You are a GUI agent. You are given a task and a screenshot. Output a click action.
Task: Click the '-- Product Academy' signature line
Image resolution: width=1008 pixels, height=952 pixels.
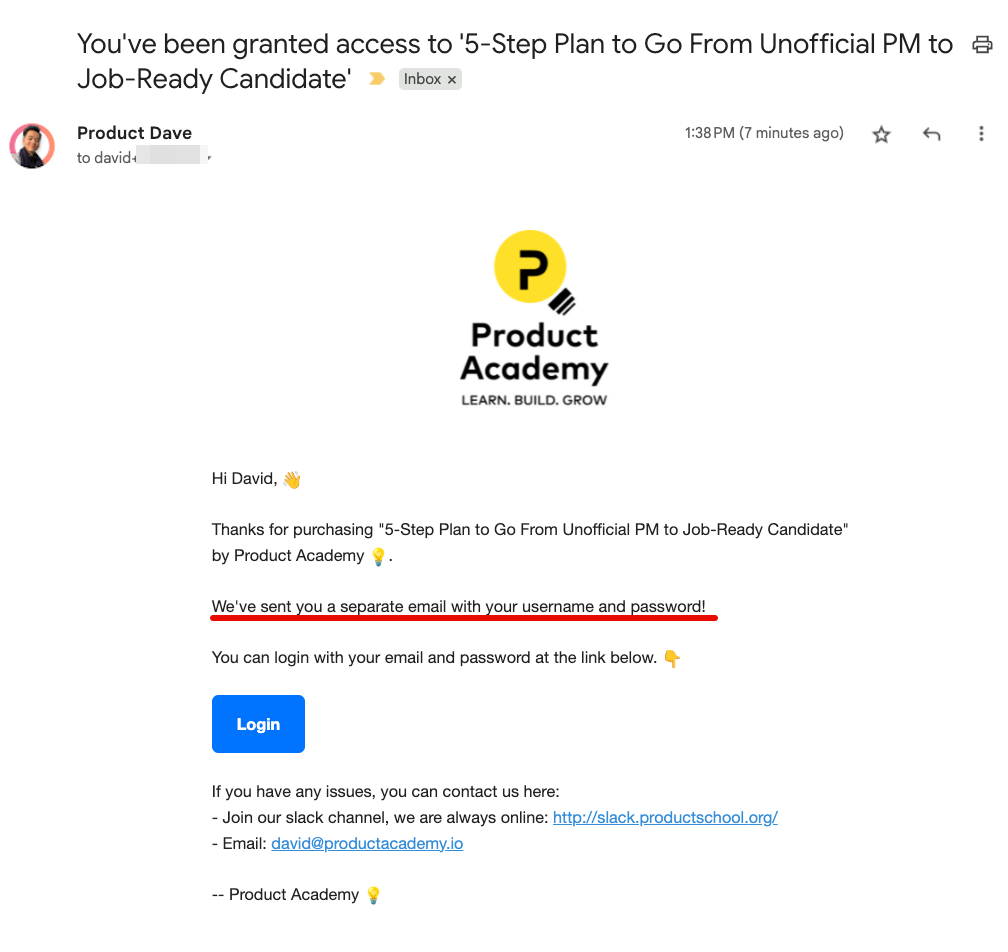click(x=285, y=894)
